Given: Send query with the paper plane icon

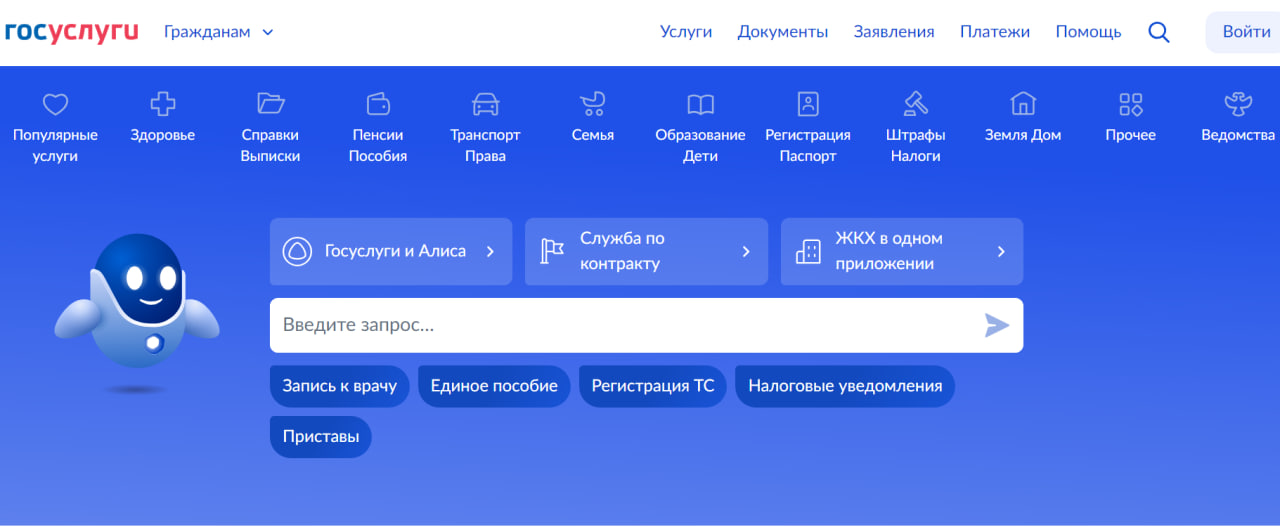Looking at the screenshot, I should [996, 325].
